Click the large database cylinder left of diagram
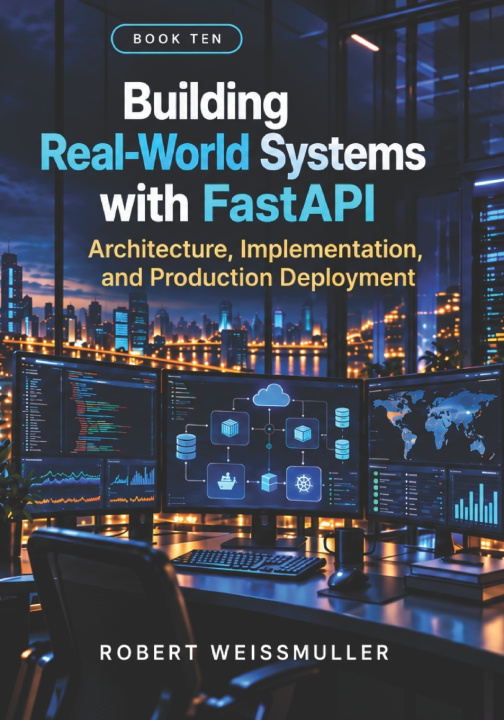 [186, 446]
